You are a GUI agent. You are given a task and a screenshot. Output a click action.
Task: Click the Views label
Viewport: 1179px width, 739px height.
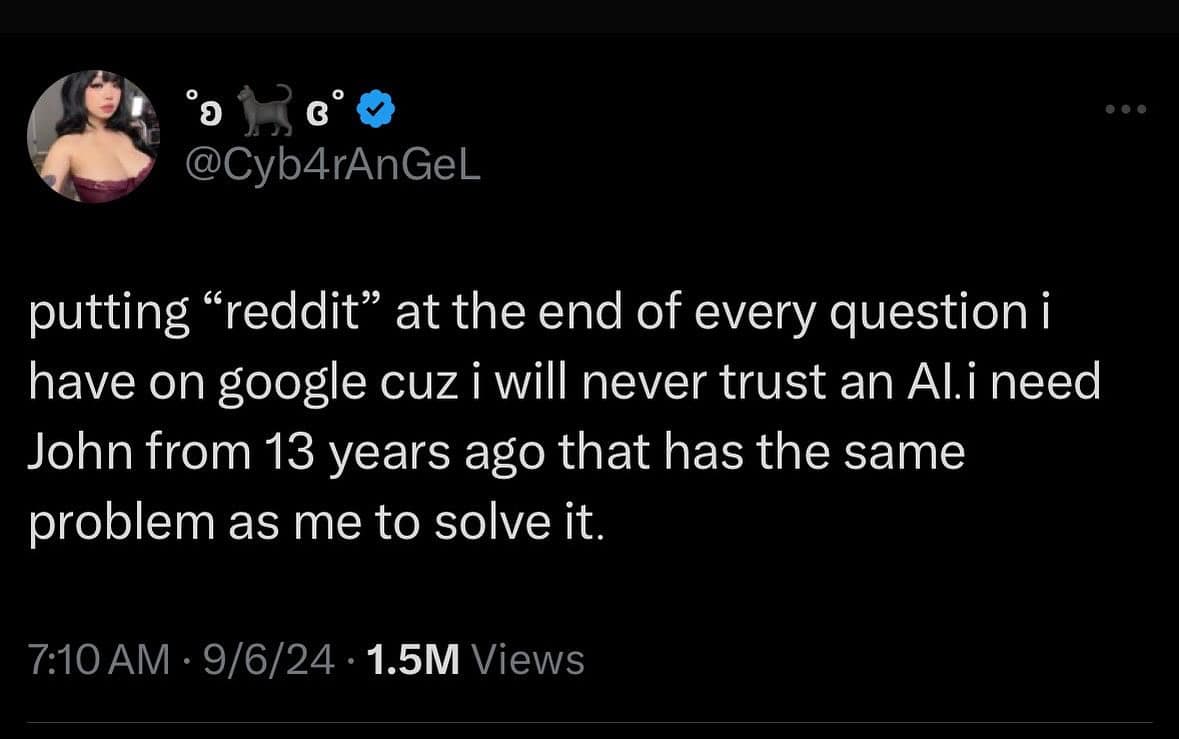point(527,659)
